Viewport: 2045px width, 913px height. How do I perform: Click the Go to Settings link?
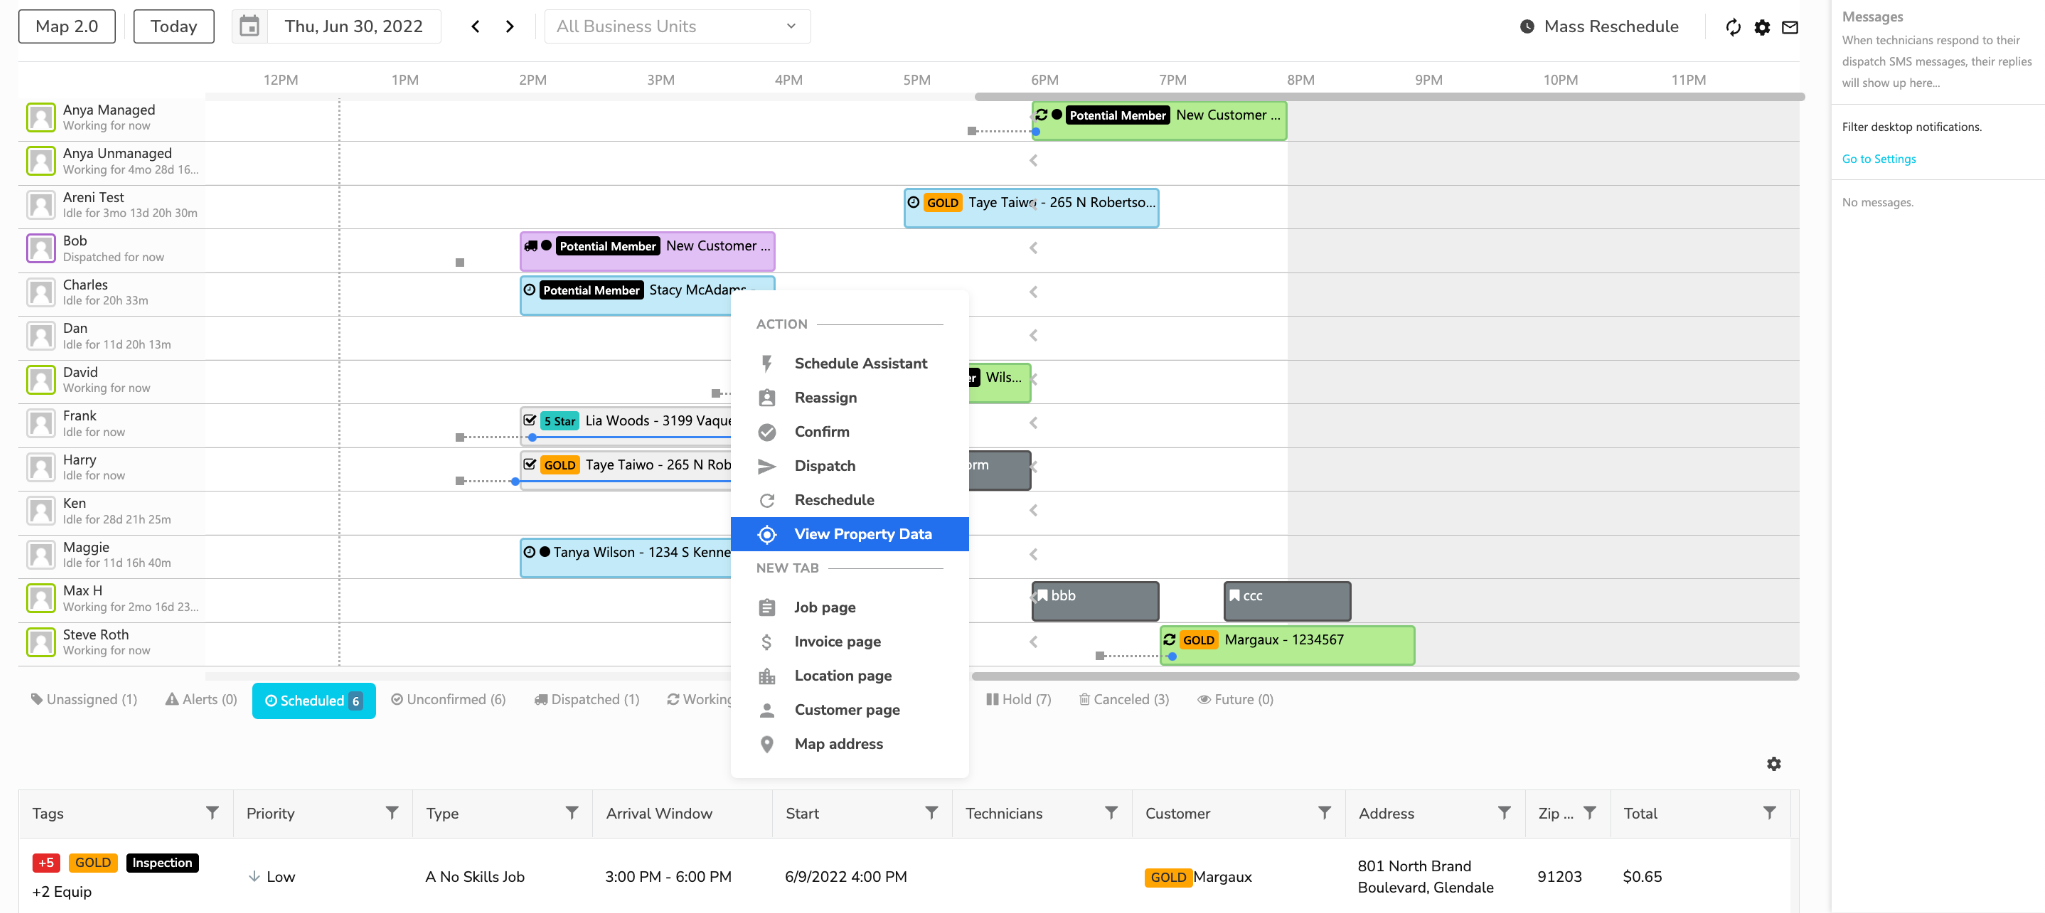point(1878,158)
